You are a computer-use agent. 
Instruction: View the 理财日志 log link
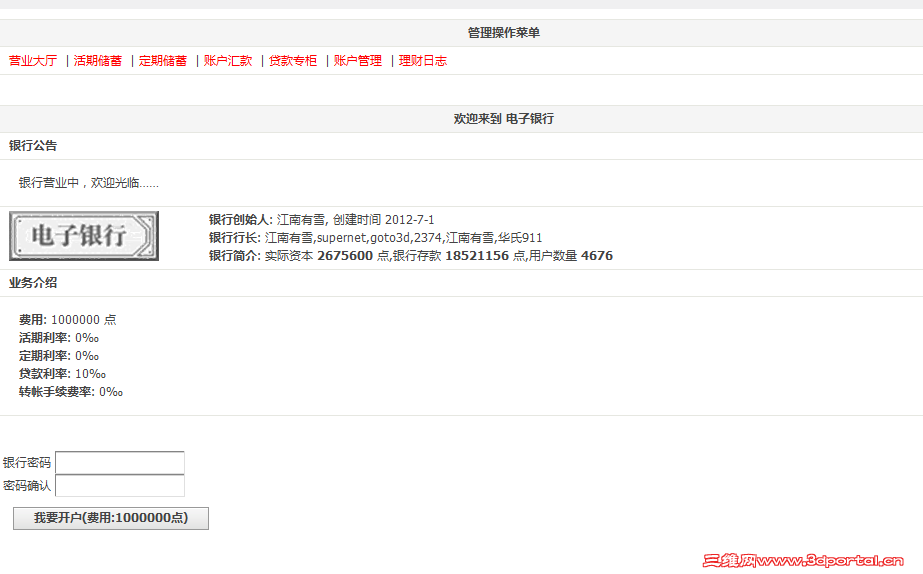pyautogui.click(x=423, y=61)
